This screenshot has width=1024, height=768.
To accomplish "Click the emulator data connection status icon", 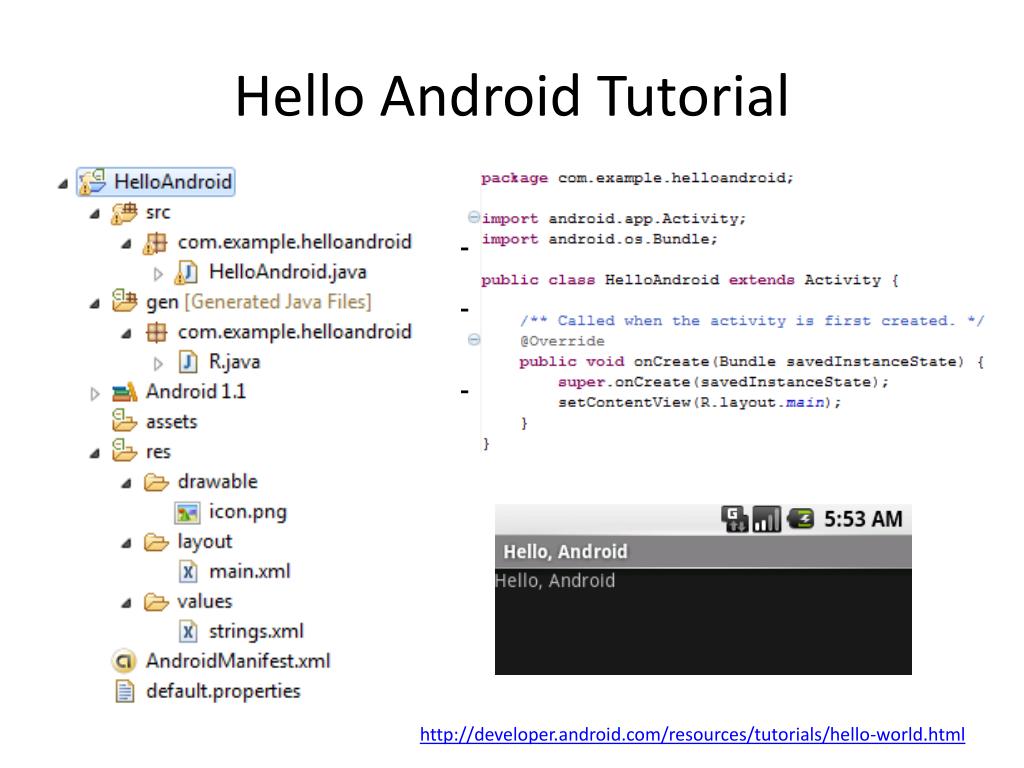I will pyautogui.click(x=735, y=519).
